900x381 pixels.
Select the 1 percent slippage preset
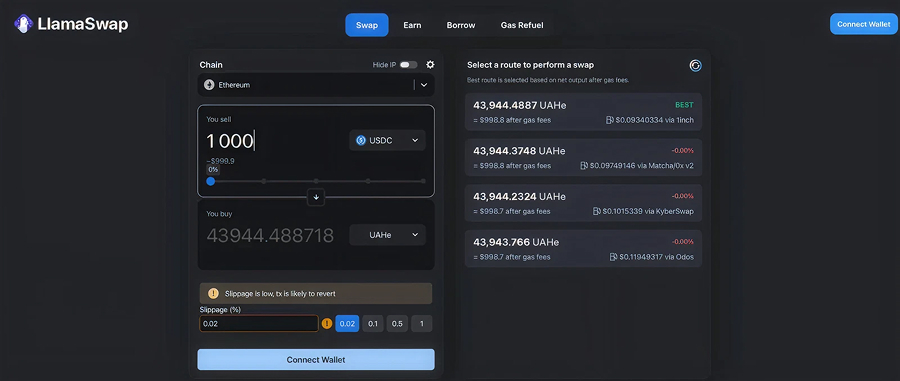coord(422,324)
